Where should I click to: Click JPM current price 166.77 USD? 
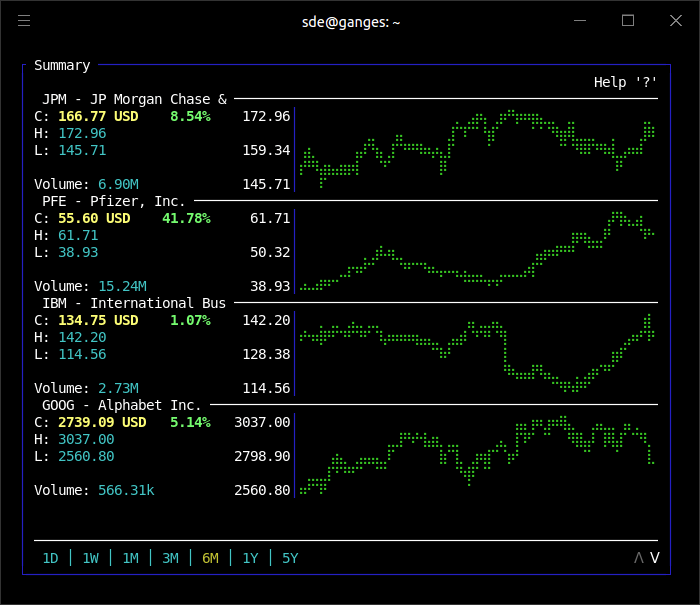click(x=98, y=117)
